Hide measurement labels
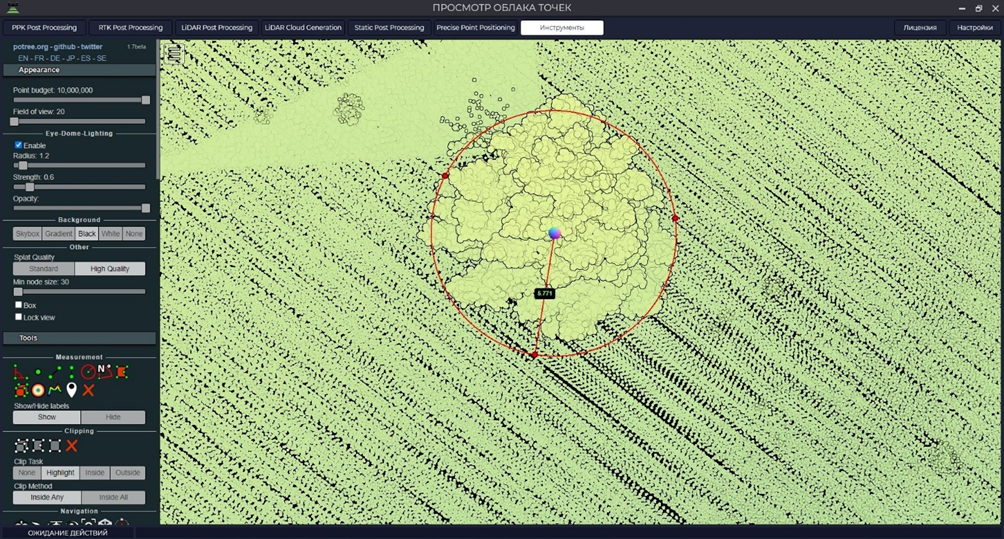This screenshot has width=1004, height=539. 113,417
